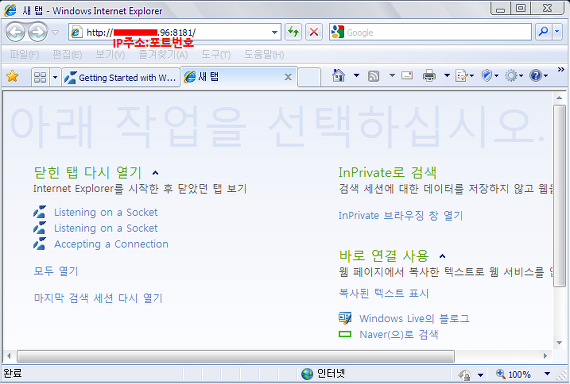Viewport: 570px width, 384px height.
Task: Go to home page via Home icon
Action: pyautogui.click(x=338, y=76)
